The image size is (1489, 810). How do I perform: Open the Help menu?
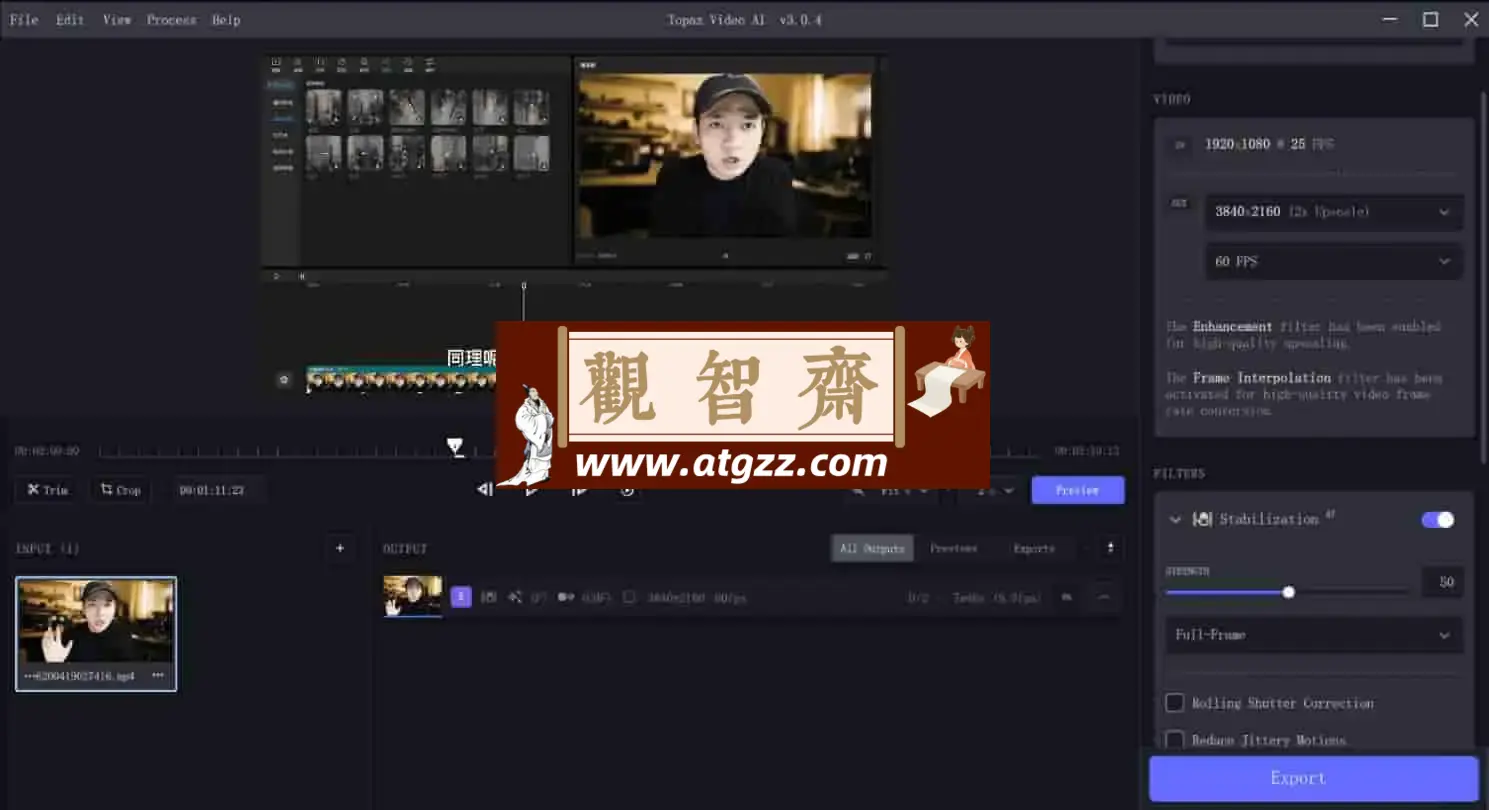(x=226, y=20)
